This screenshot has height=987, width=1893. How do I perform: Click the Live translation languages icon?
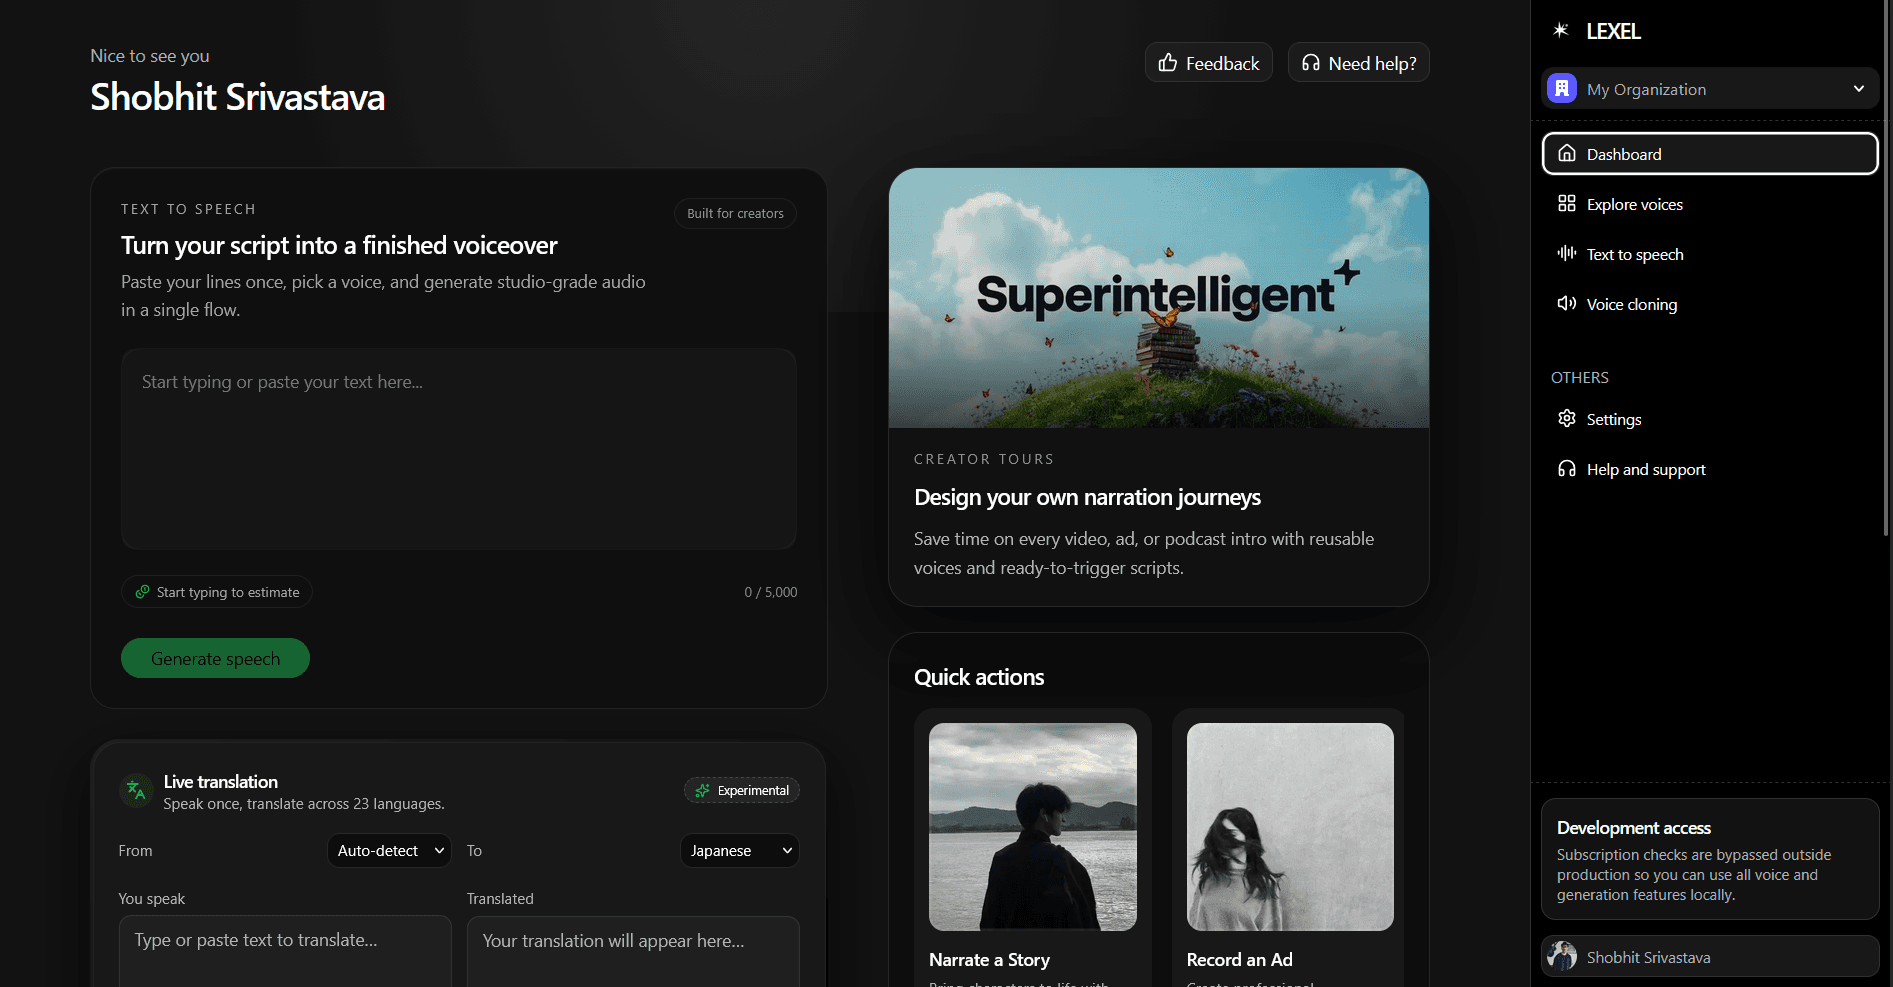pyautogui.click(x=136, y=791)
